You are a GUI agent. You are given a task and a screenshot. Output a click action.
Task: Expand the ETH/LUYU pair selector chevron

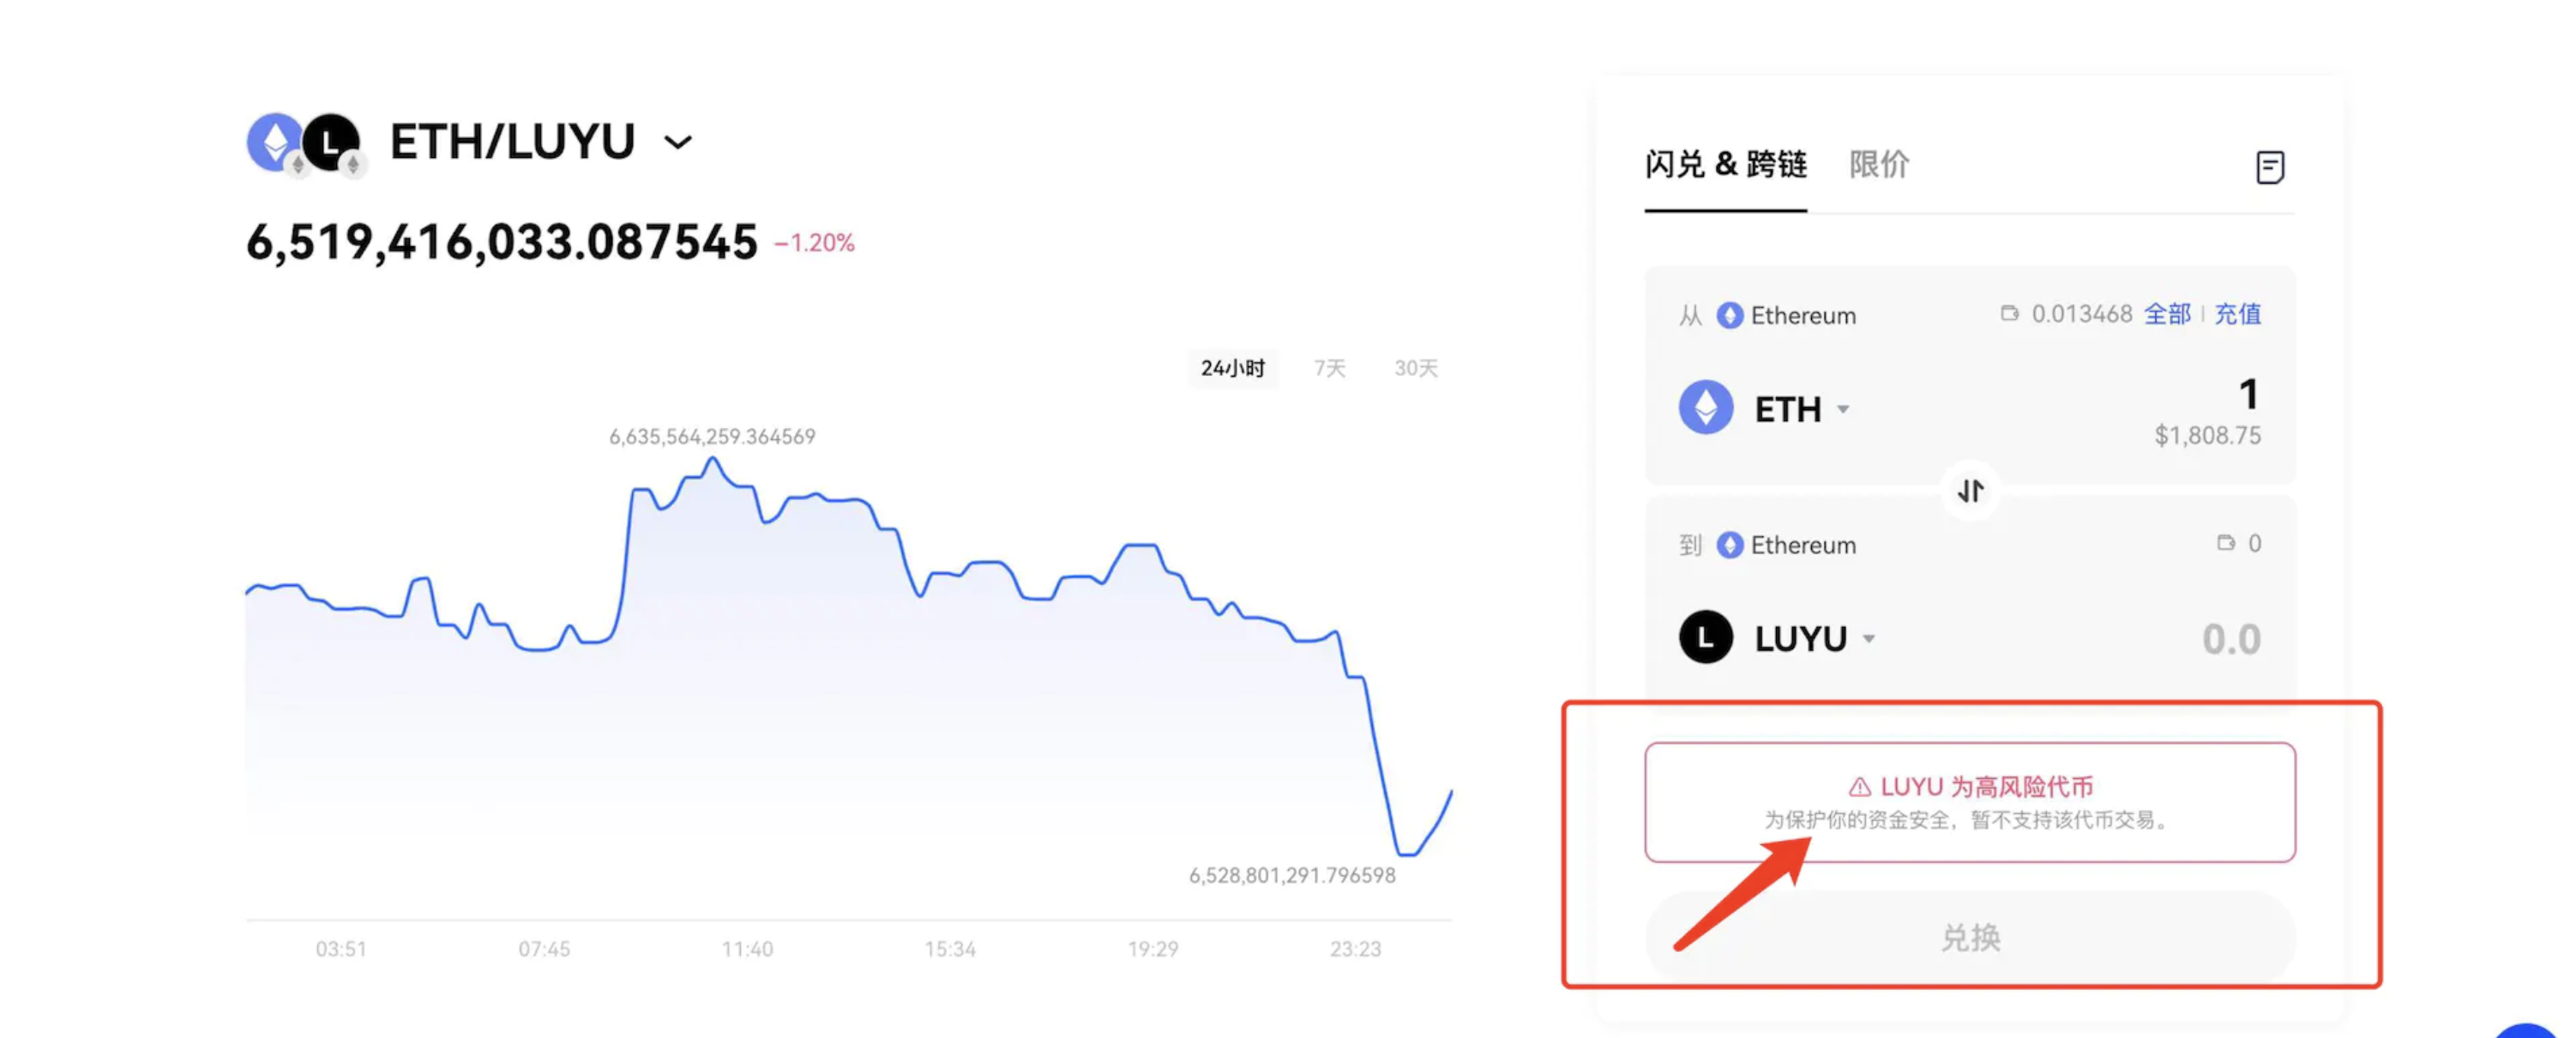[x=678, y=143]
